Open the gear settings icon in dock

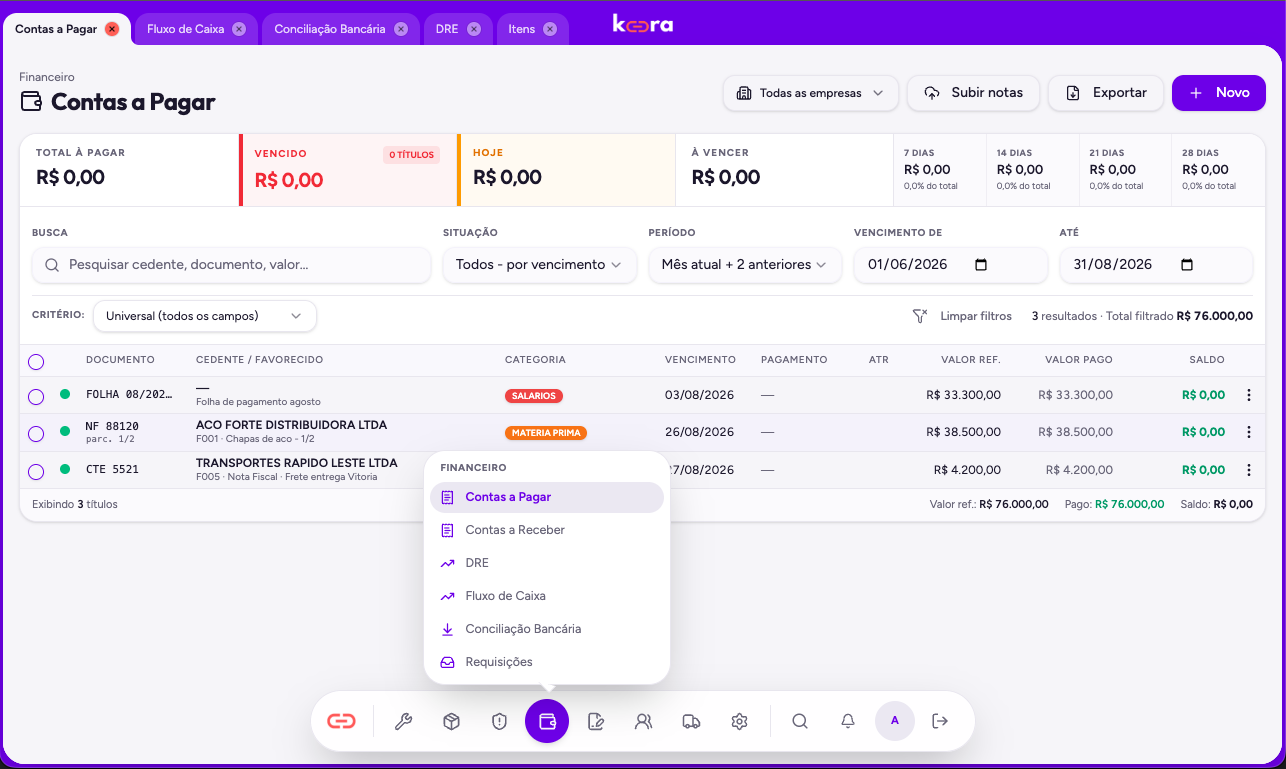coord(740,721)
